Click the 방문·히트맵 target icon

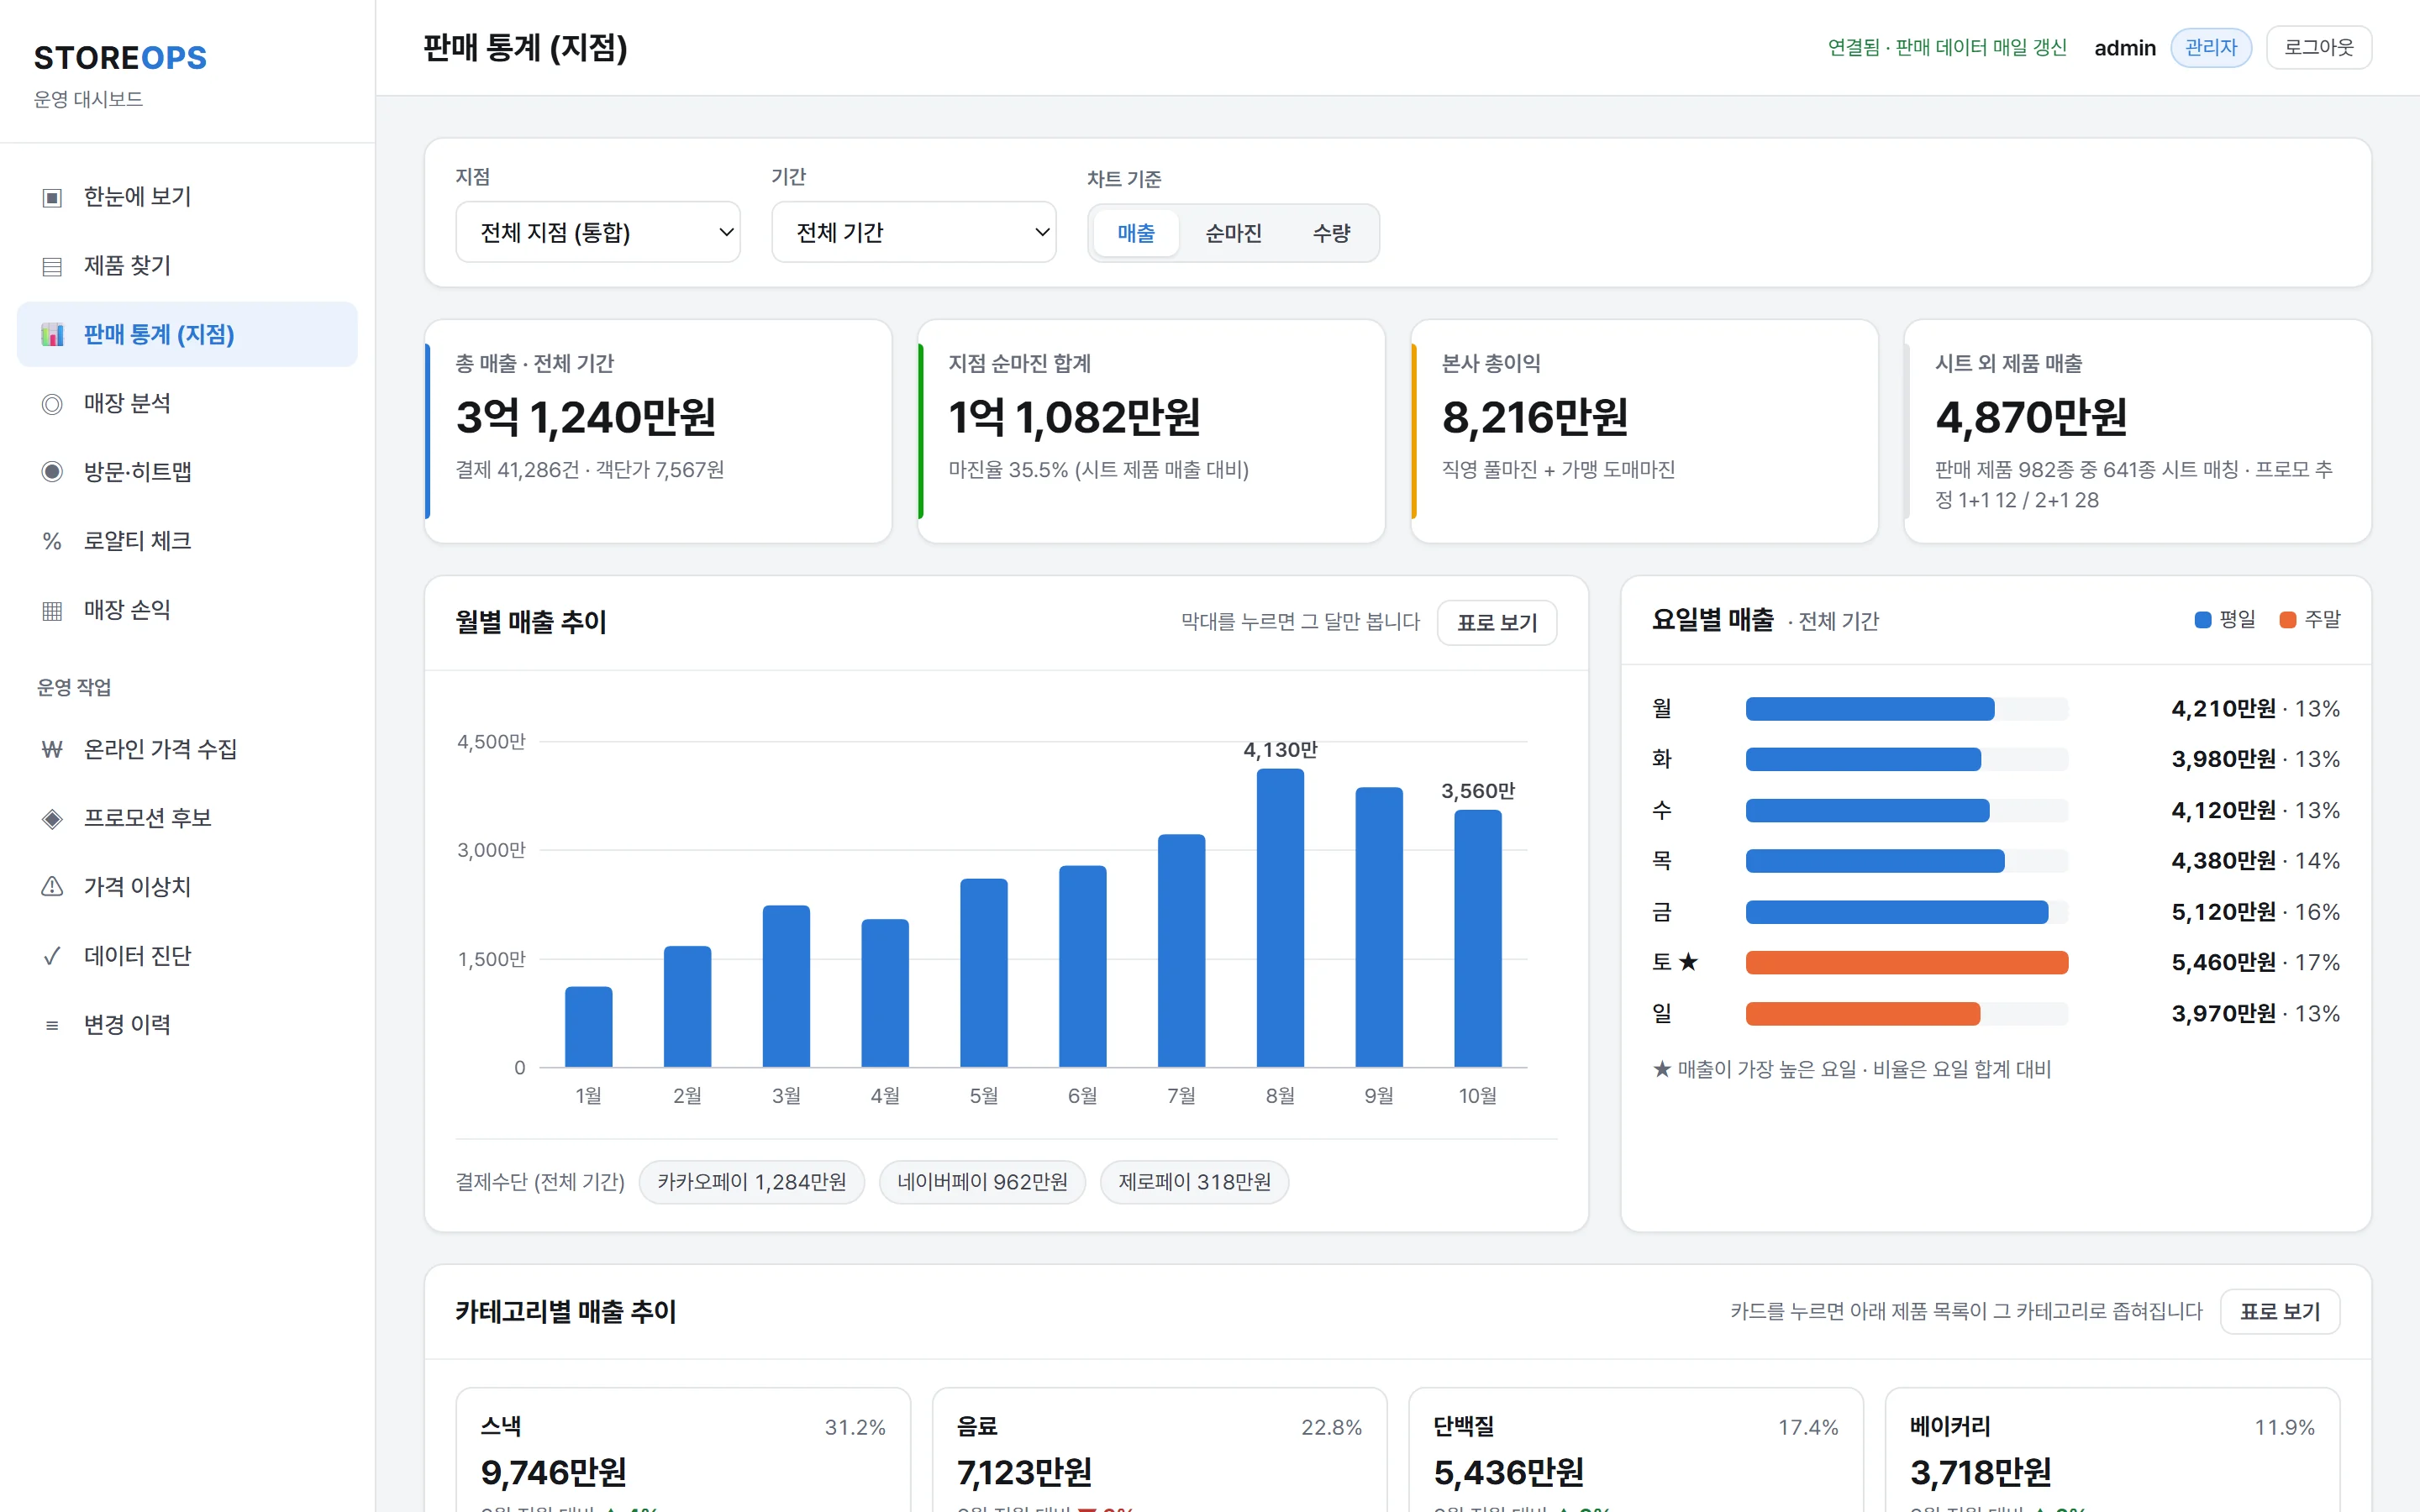point(52,472)
